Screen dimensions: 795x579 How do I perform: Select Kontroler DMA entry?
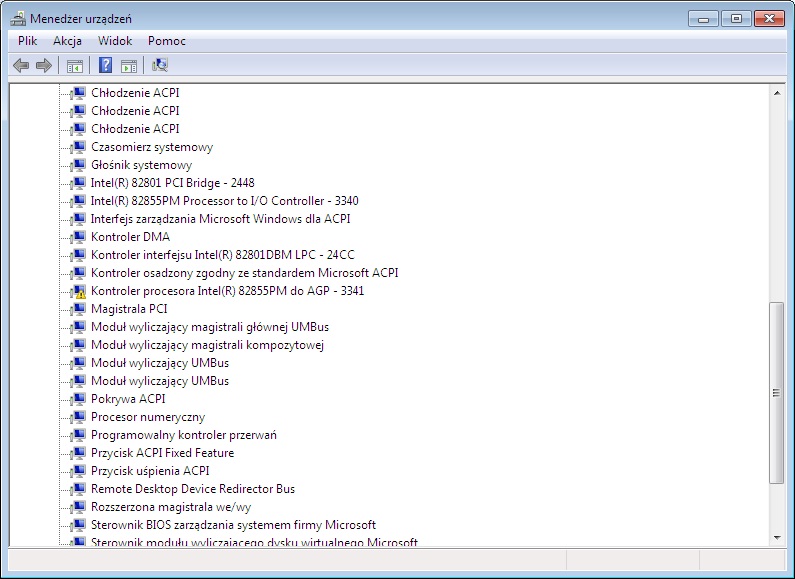coord(130,237)
